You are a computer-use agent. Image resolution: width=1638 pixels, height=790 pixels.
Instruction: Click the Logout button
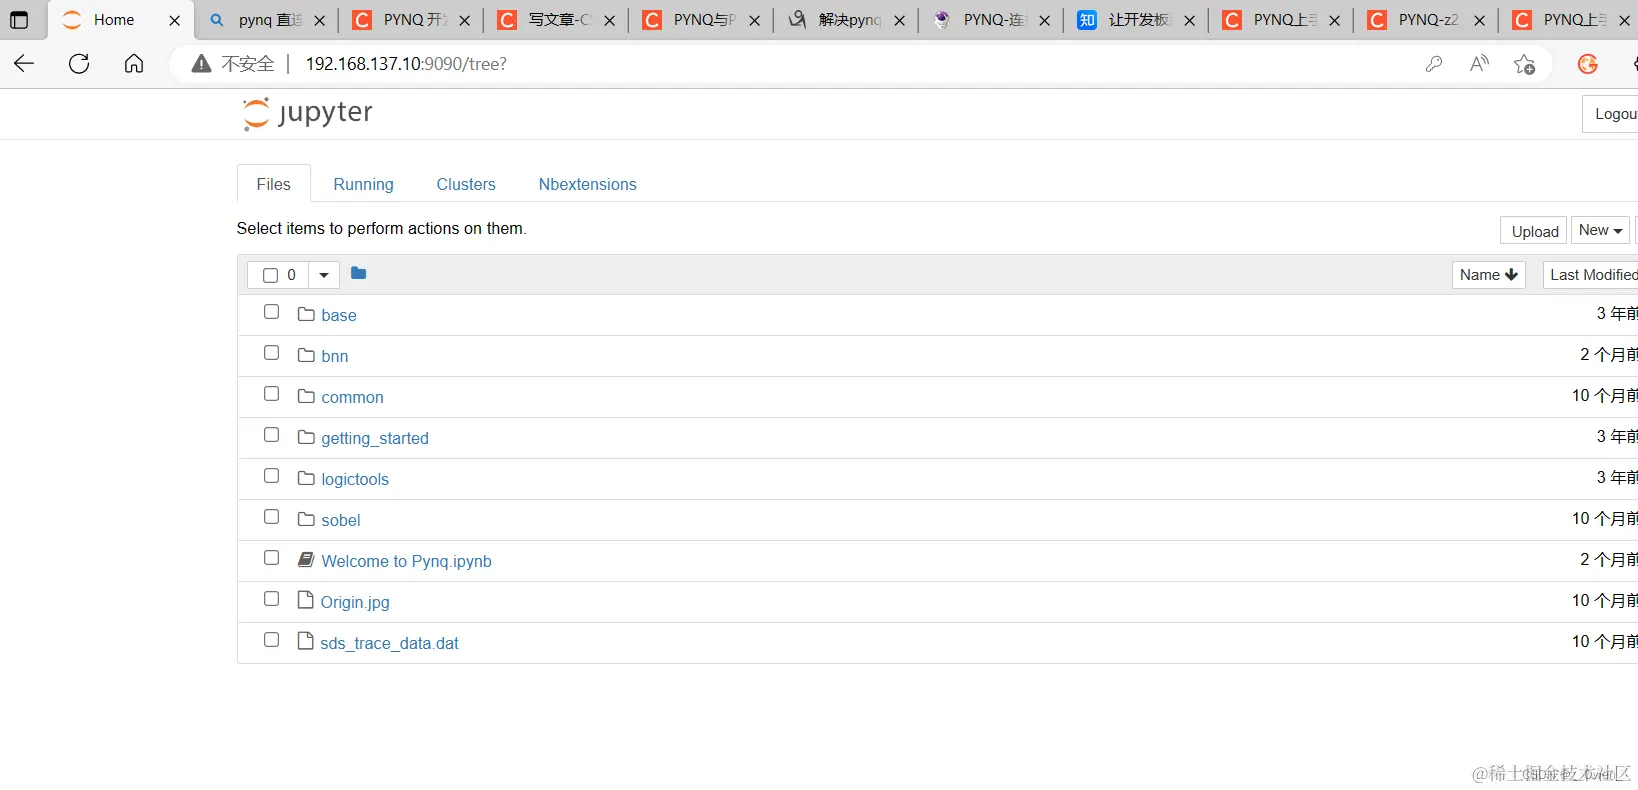(x=1612, y=114)
